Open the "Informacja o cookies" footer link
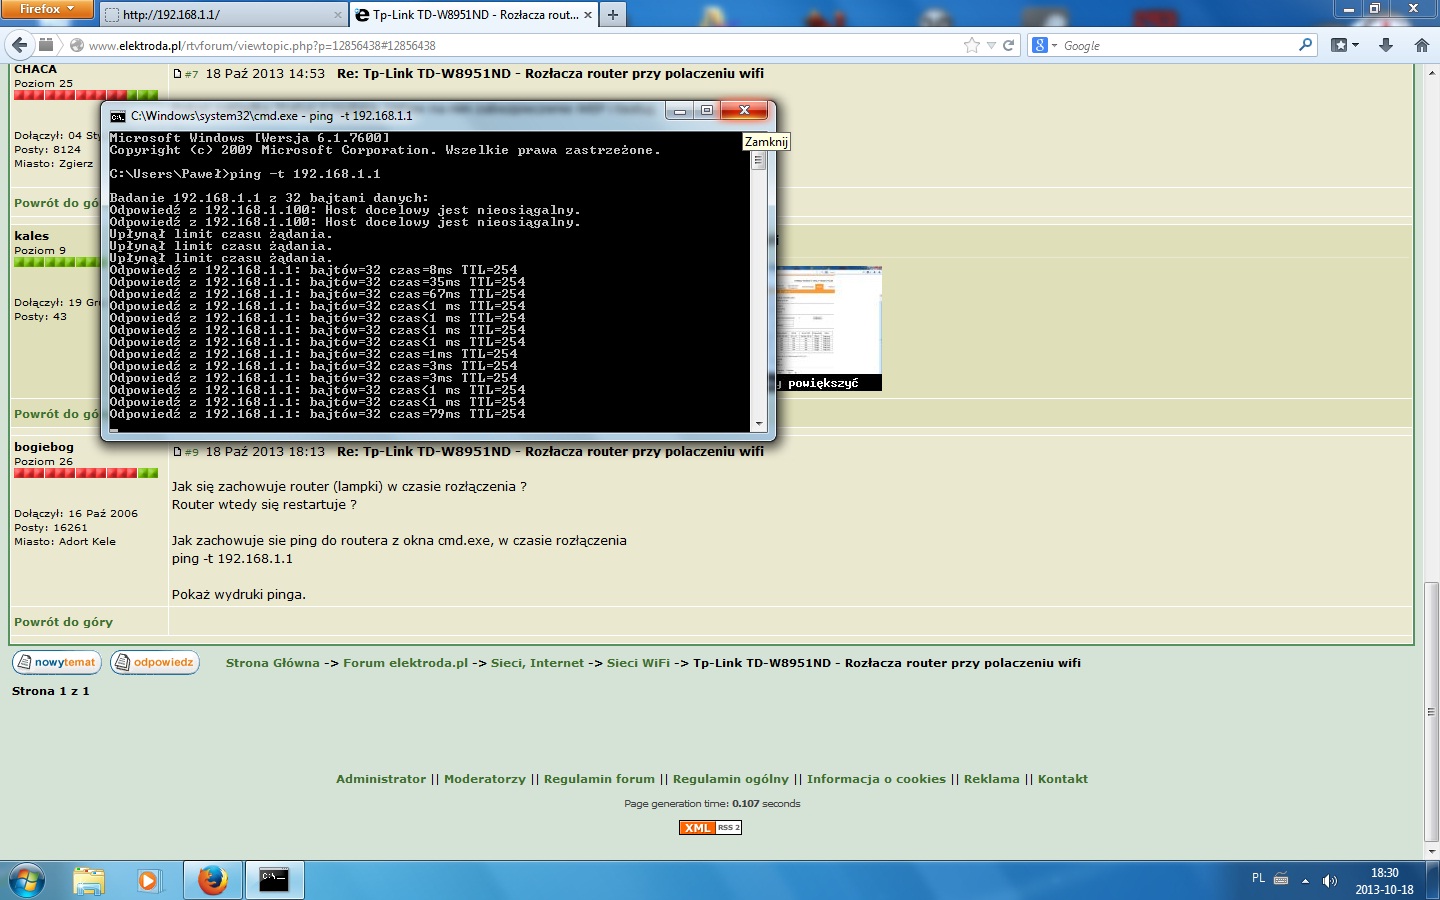 pos(876,779)
